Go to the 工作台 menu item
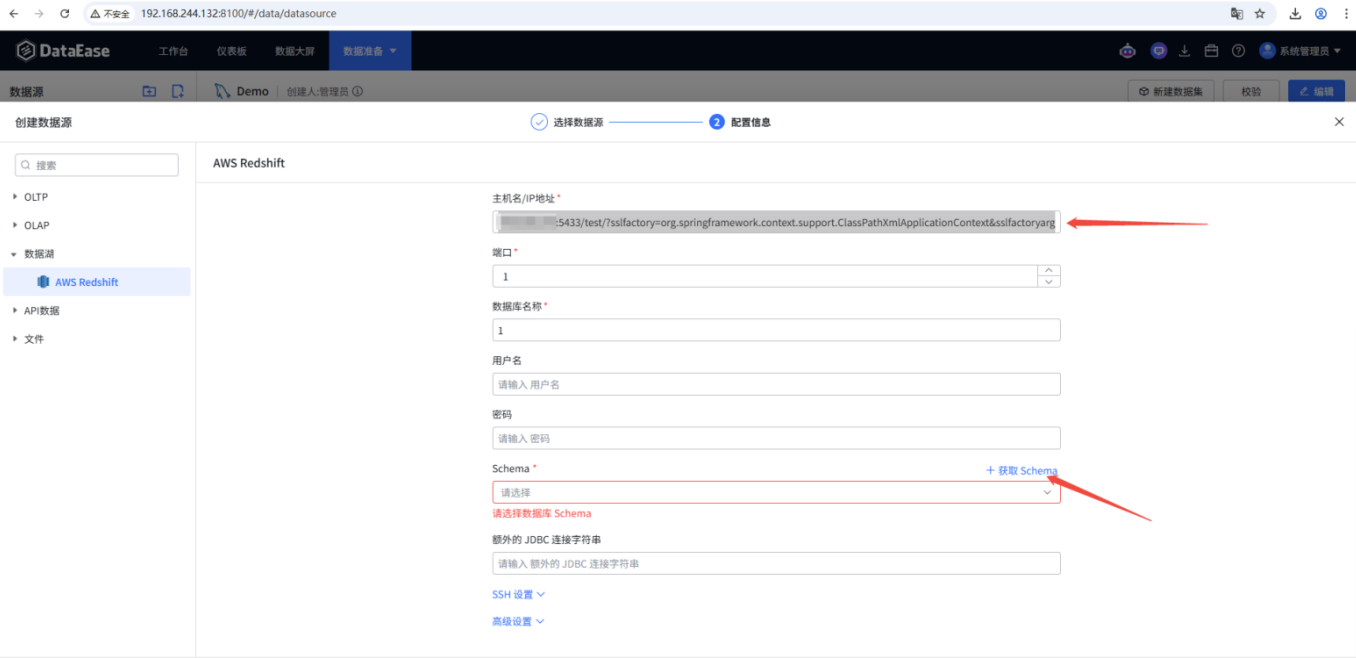Image resolution: width=1356 pixels, height=658 pixels. tap(174, 51)
